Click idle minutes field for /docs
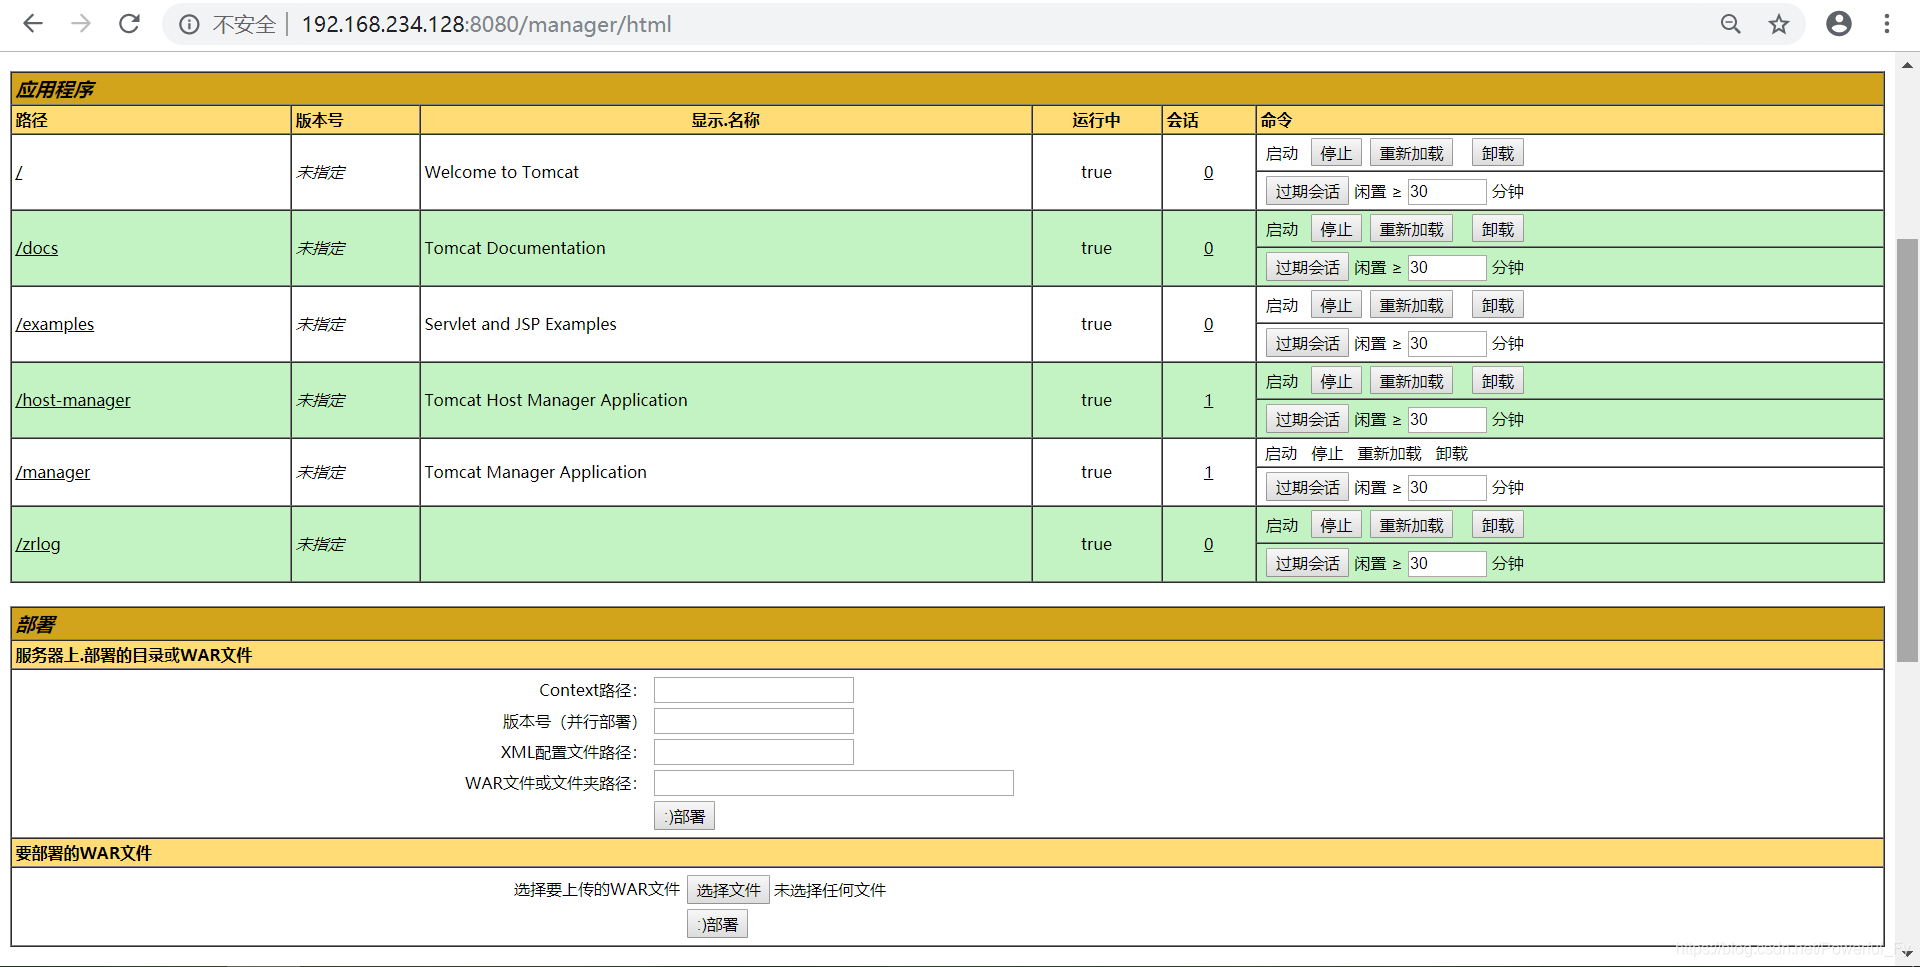The height and width of the screenshot is (967, 1920). [1447, 267]
